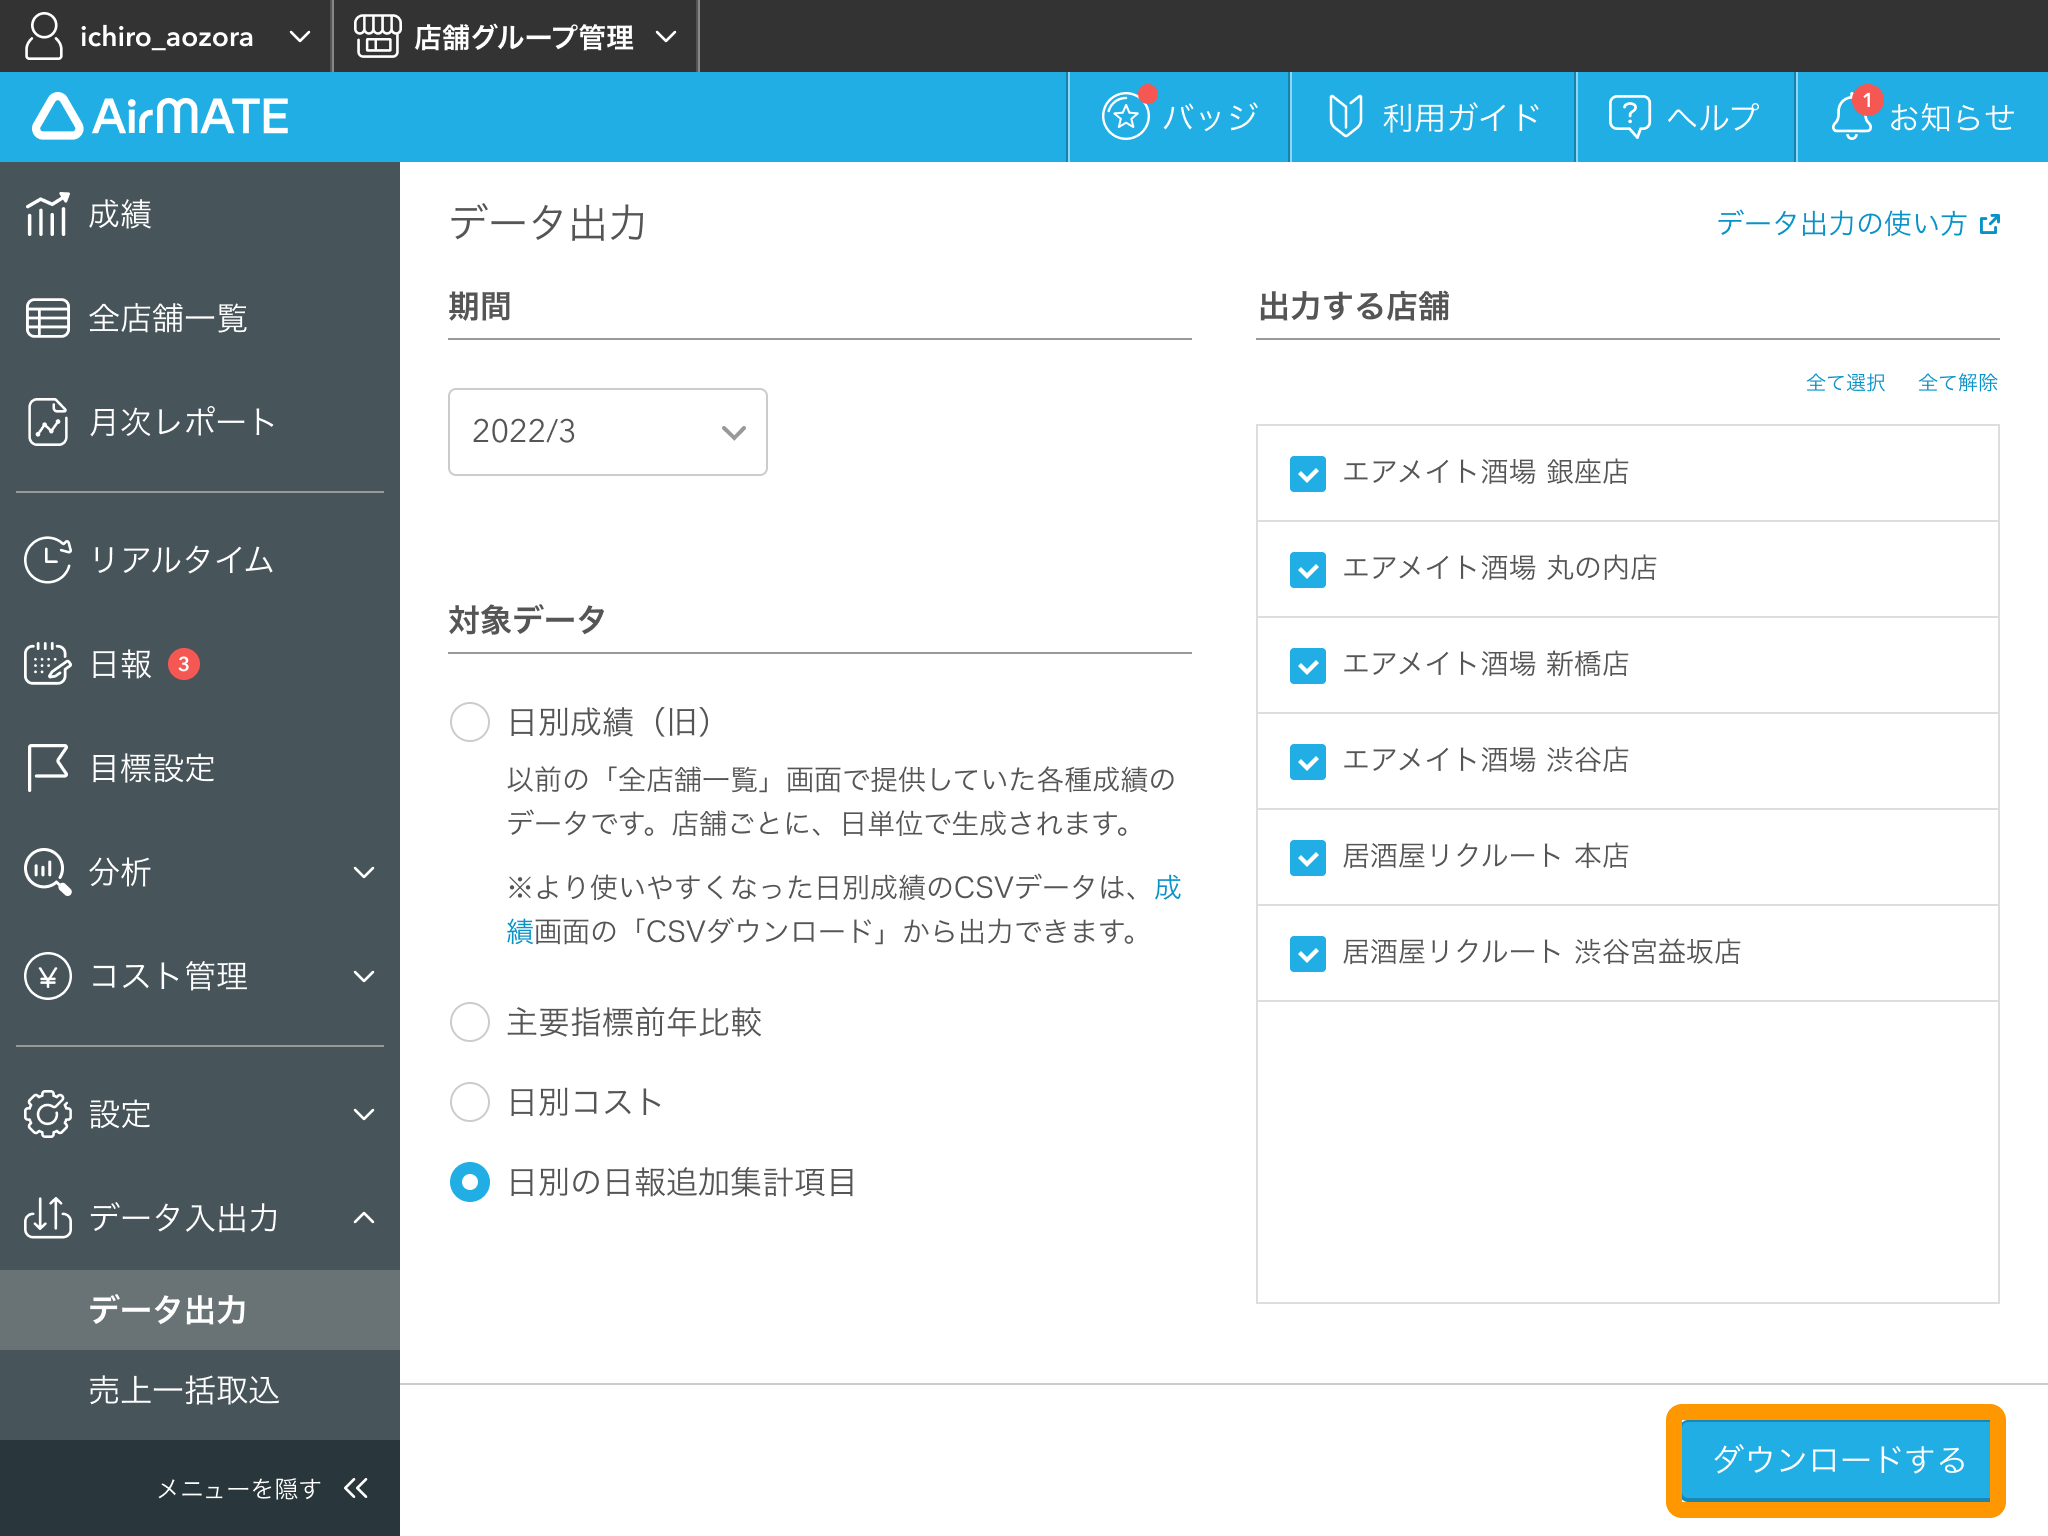Follow the 成績 link in the note

[x=1167, y=887]
